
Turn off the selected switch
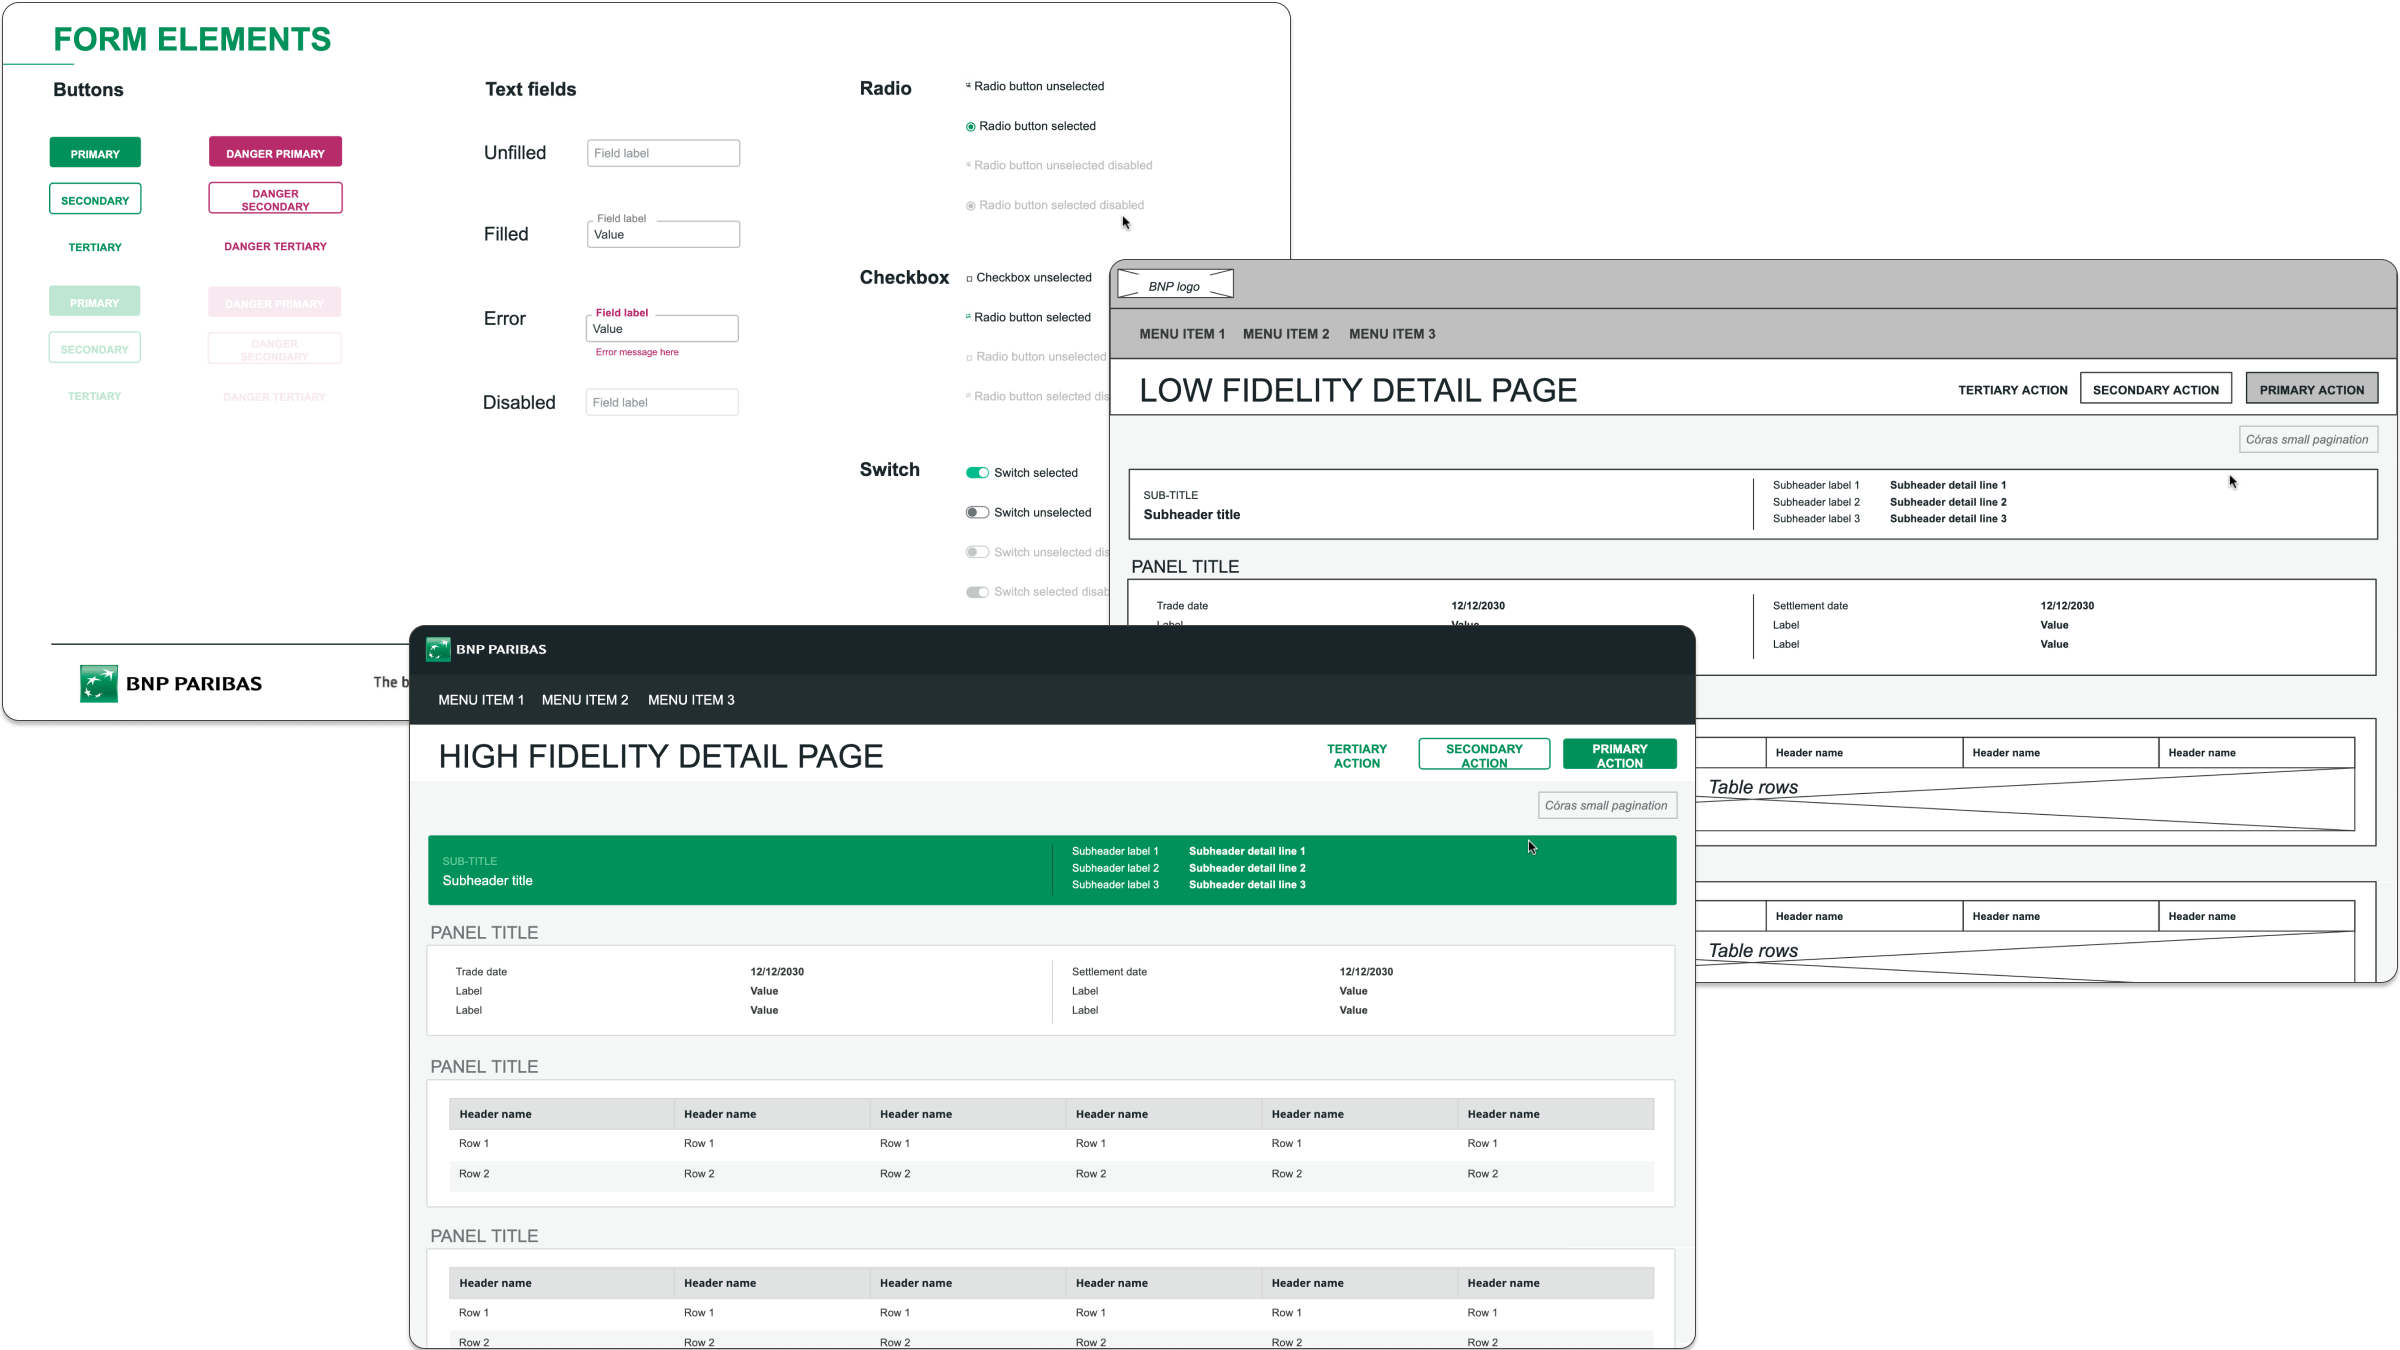point(977,472)
